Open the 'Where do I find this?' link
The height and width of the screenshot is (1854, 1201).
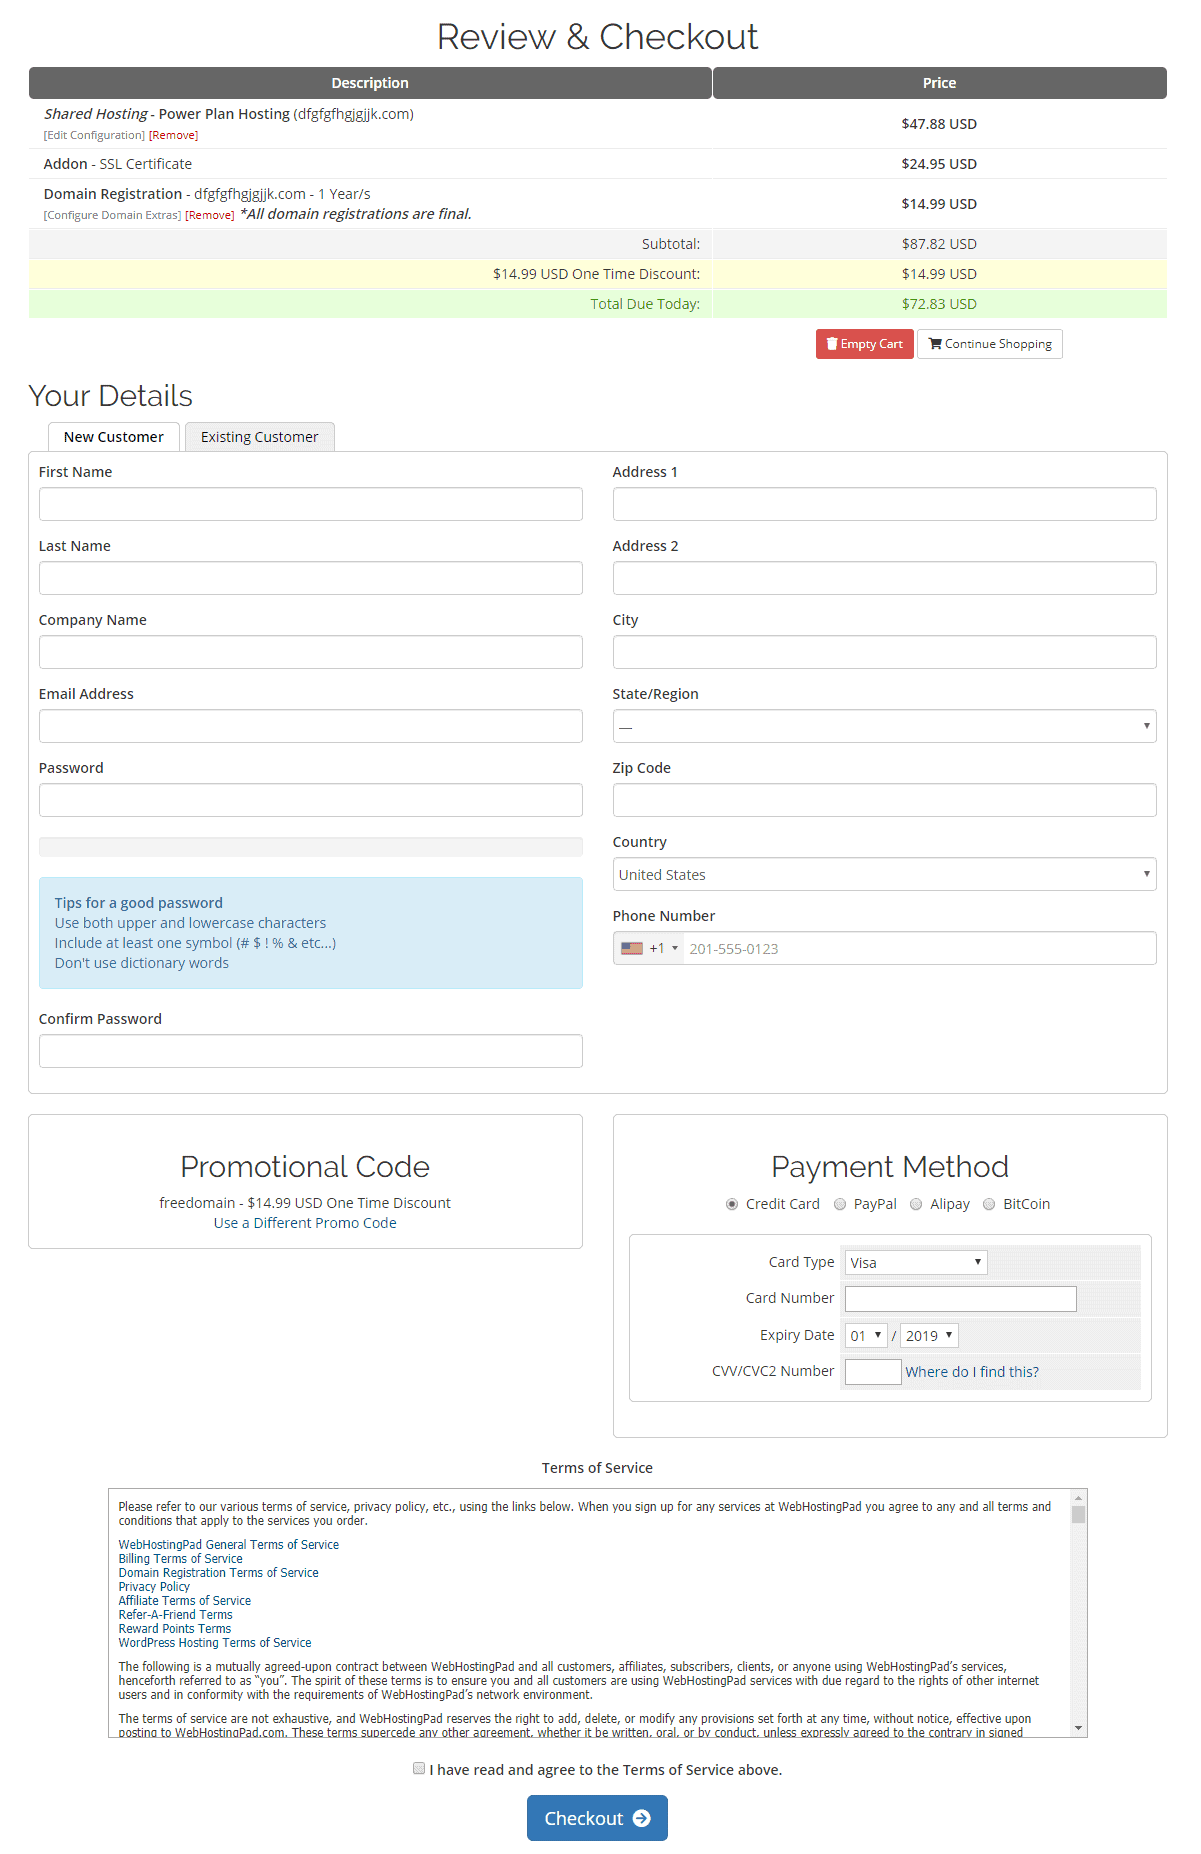point(971,1372)
